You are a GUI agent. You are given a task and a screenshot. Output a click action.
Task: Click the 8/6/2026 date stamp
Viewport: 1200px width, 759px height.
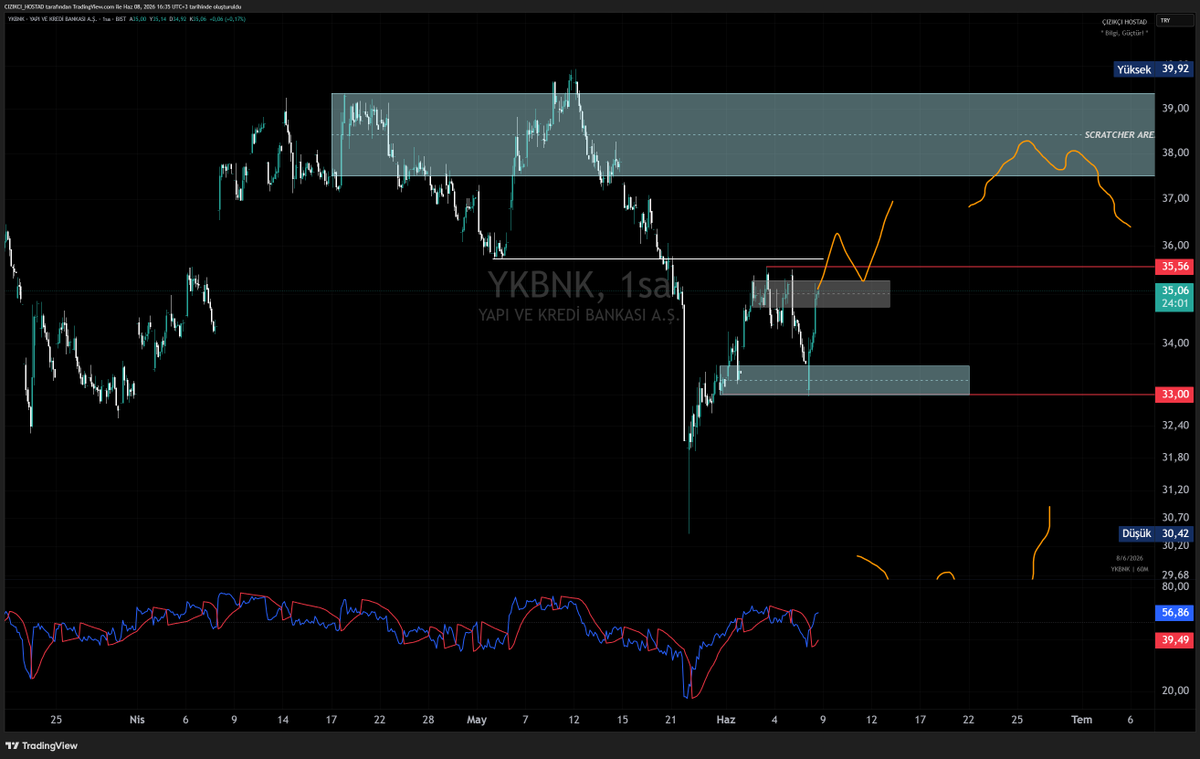(1129, 558)
